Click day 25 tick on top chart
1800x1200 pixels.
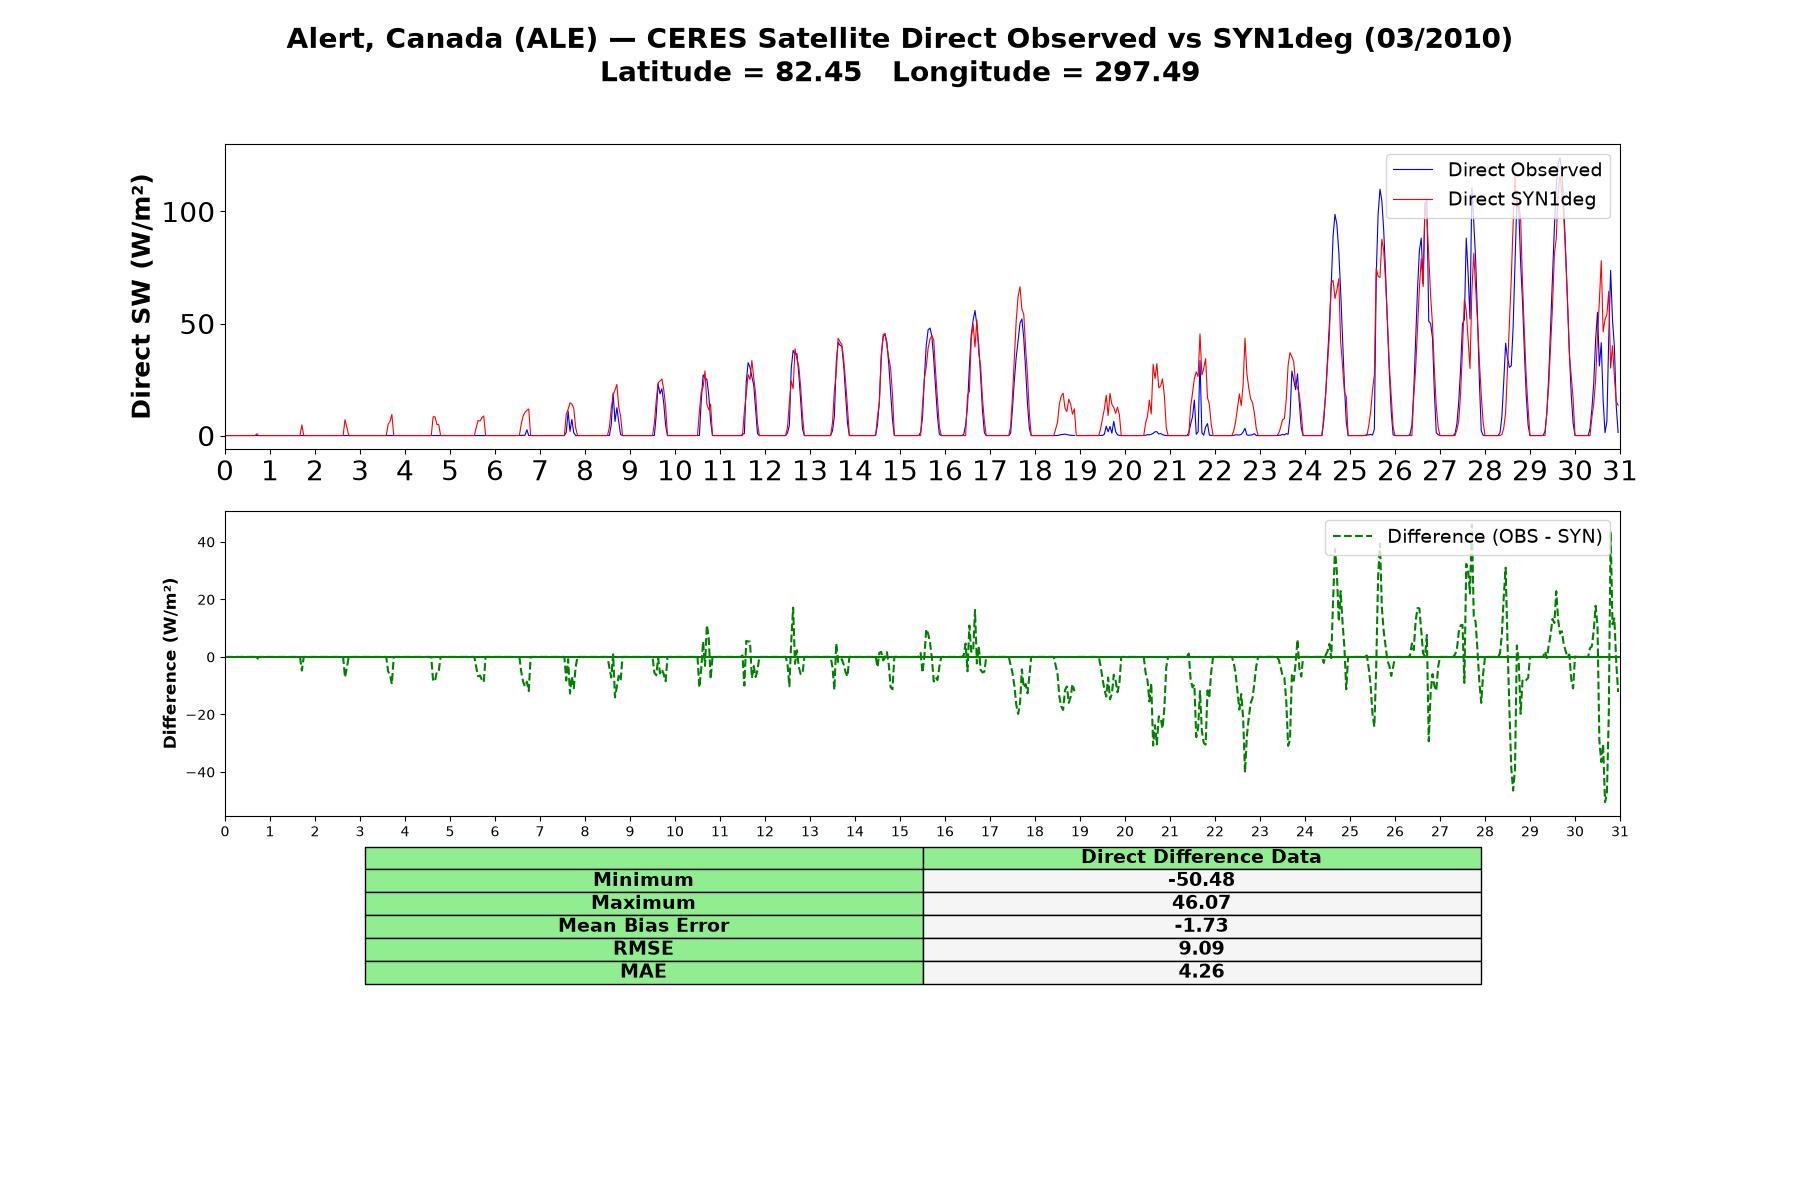[x=1350, y=470]
